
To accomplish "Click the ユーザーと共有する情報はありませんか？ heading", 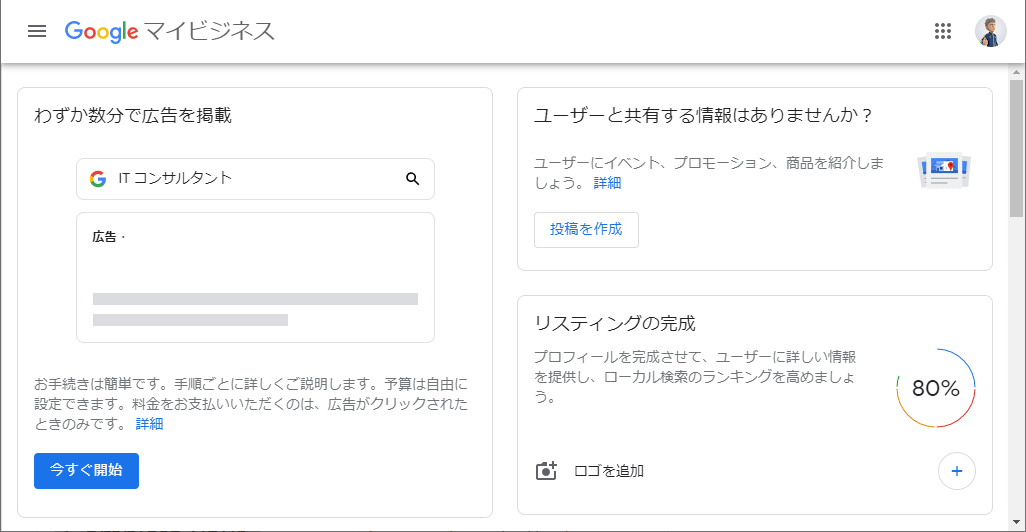I will pos(703,115).
